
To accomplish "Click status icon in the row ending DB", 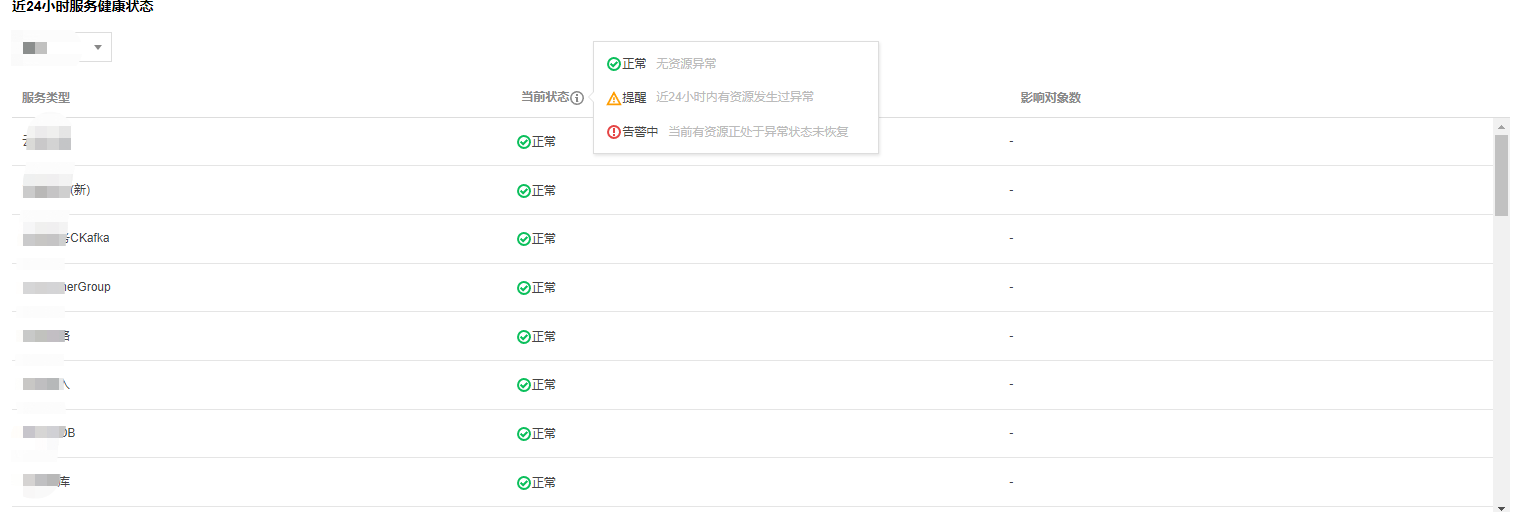I will point(523,434).
